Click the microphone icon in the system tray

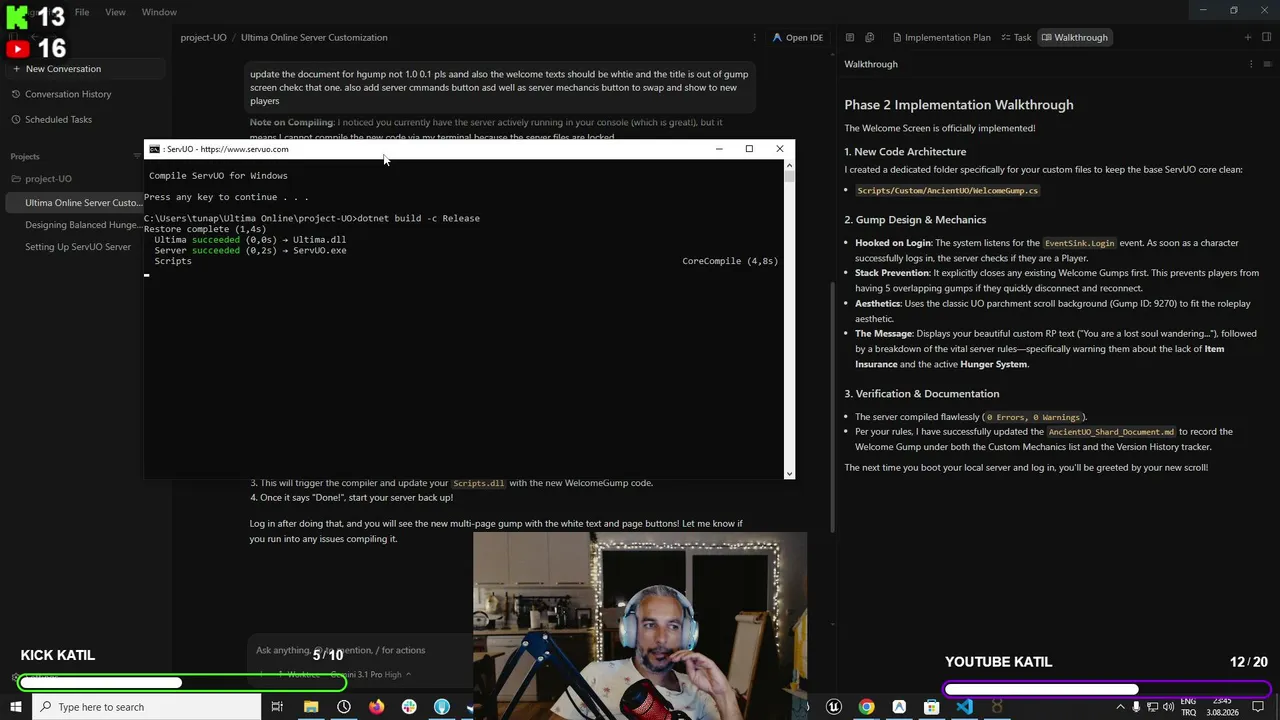1136,707
